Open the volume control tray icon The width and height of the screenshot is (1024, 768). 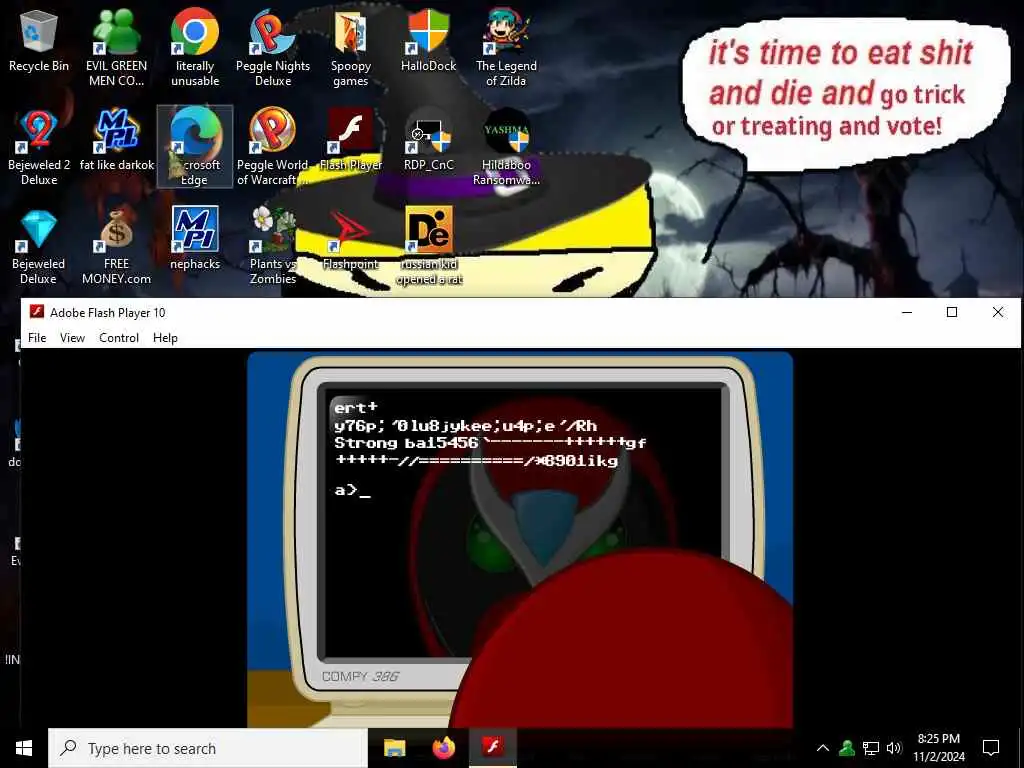[894, 748]
